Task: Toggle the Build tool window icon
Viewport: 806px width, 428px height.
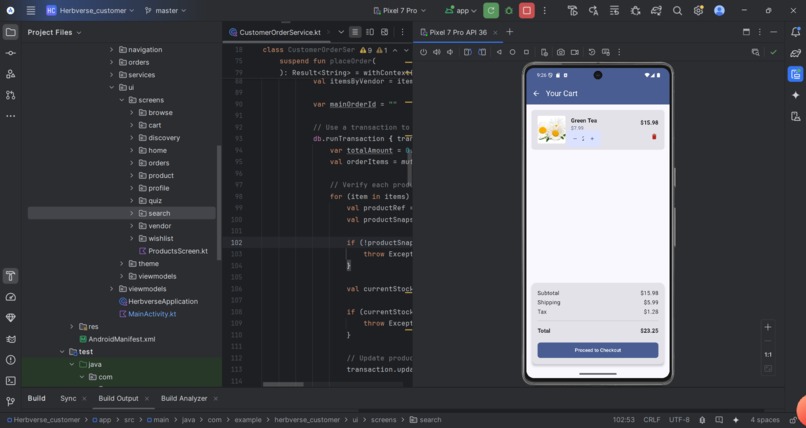Action: [10, 276]
